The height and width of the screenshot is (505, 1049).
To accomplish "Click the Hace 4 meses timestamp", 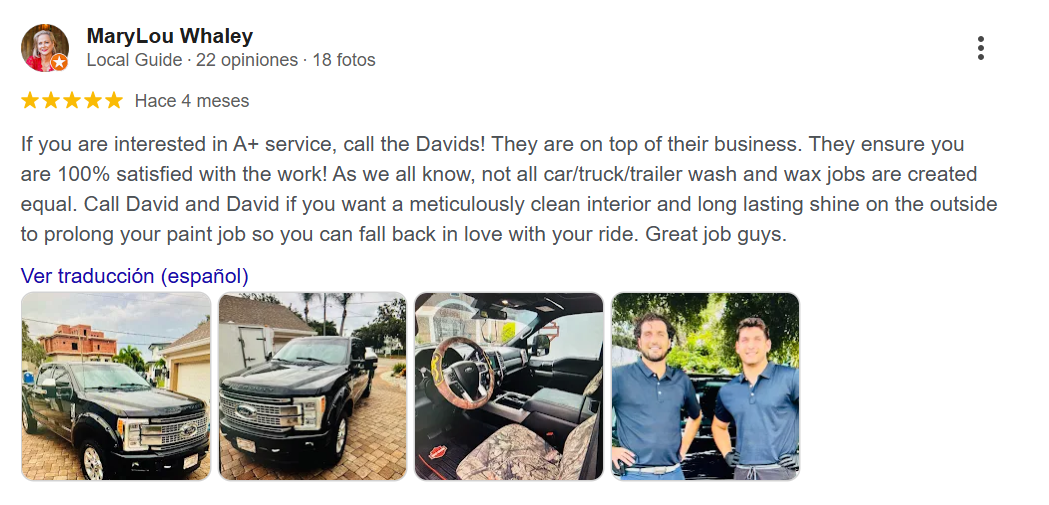I will (192, 101).
